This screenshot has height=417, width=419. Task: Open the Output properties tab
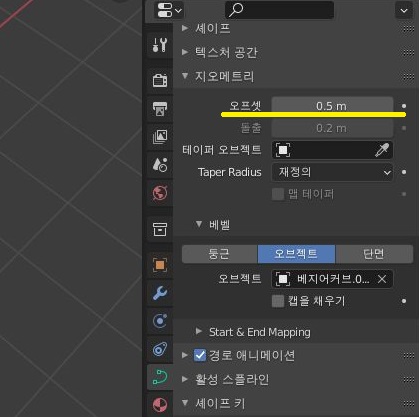[x=160, y=109]
